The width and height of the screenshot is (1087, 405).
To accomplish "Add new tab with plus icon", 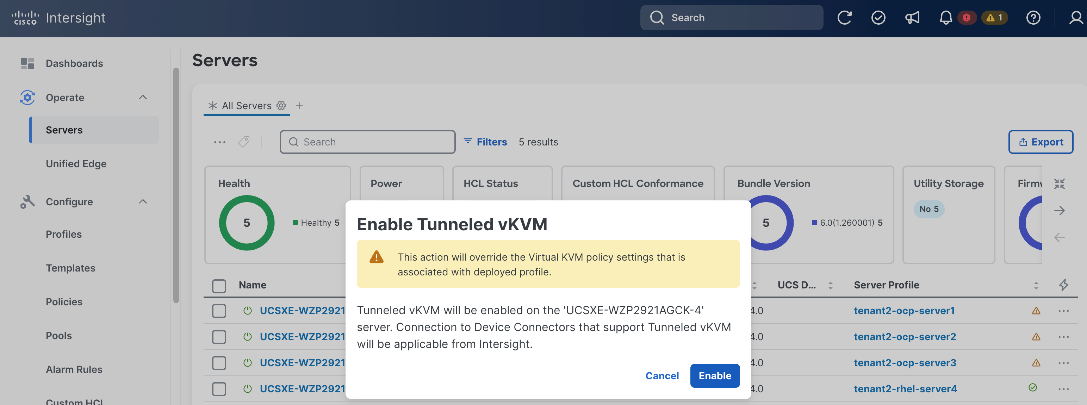I will (x=299, y=105).
